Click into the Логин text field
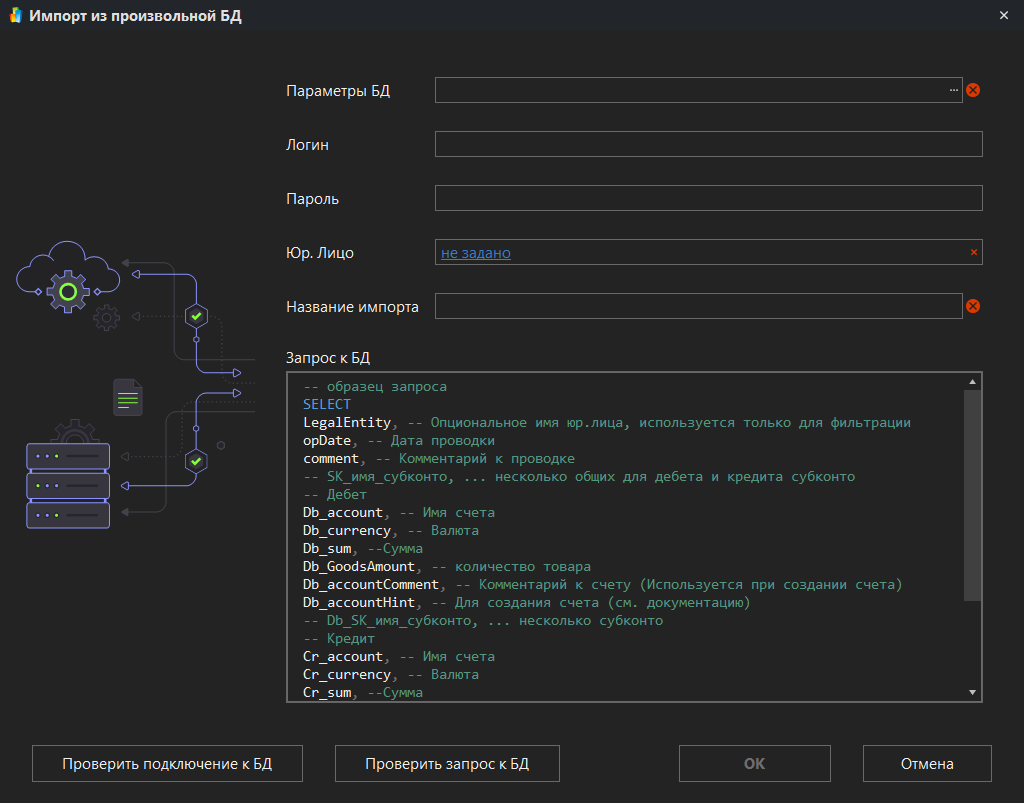 point(708,144)
